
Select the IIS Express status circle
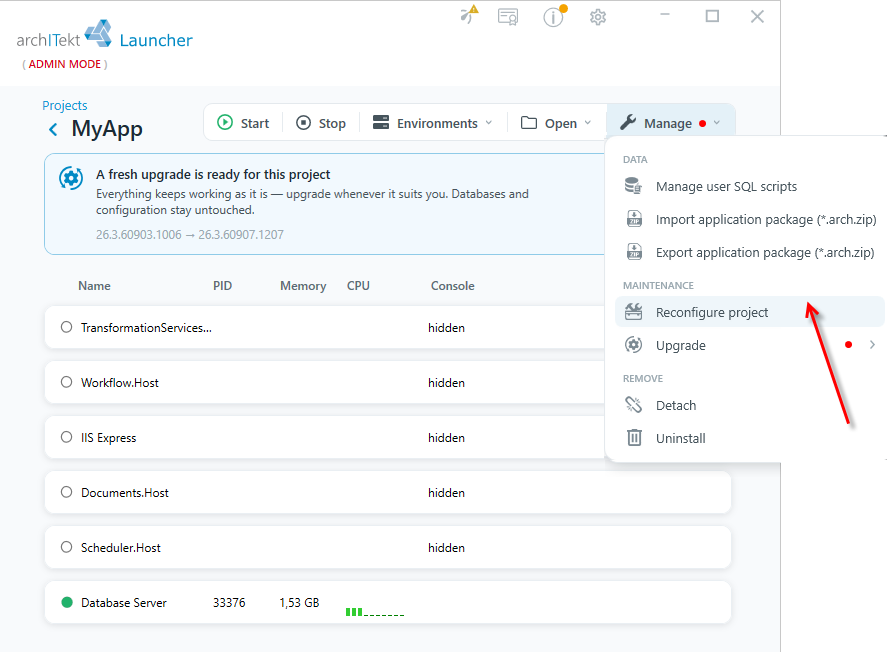(x=67, y=437)
